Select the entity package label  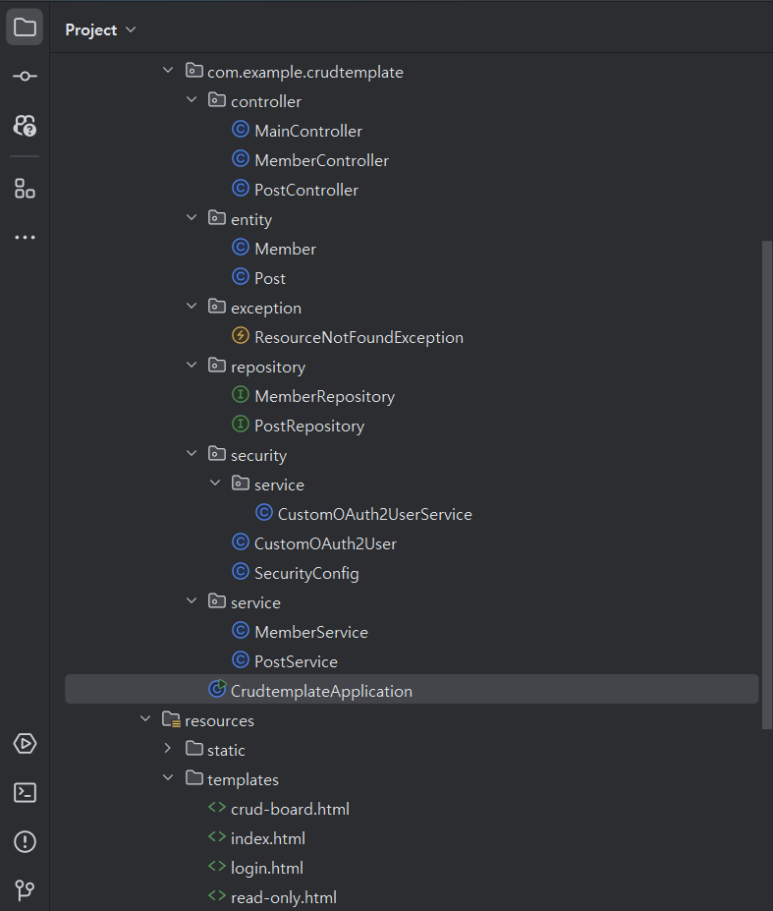(251, 220)
